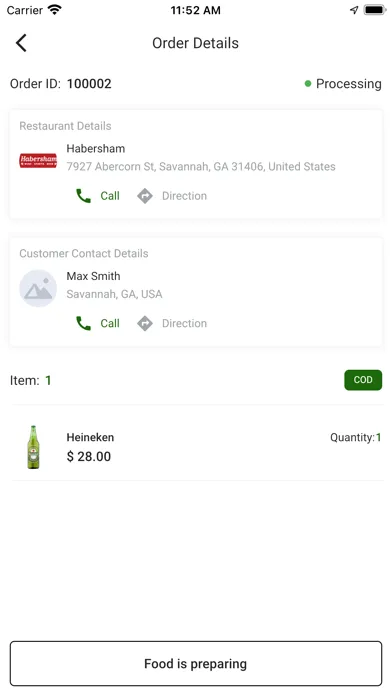Tap the restaurant address on Abercorn St

click(x=201, y=166)
